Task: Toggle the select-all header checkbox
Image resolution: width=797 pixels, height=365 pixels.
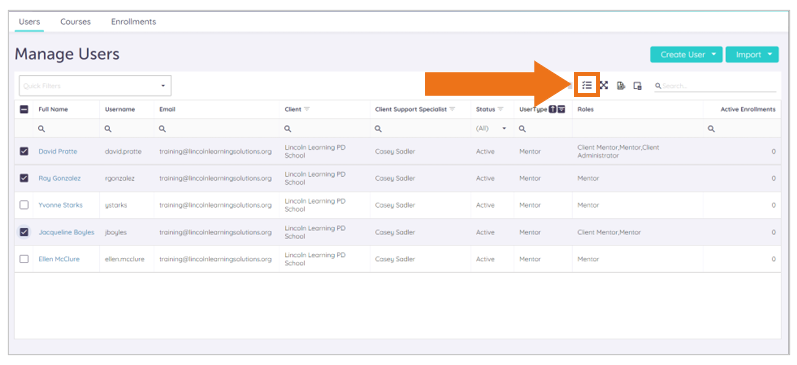Action: click(x=24, y=109)
